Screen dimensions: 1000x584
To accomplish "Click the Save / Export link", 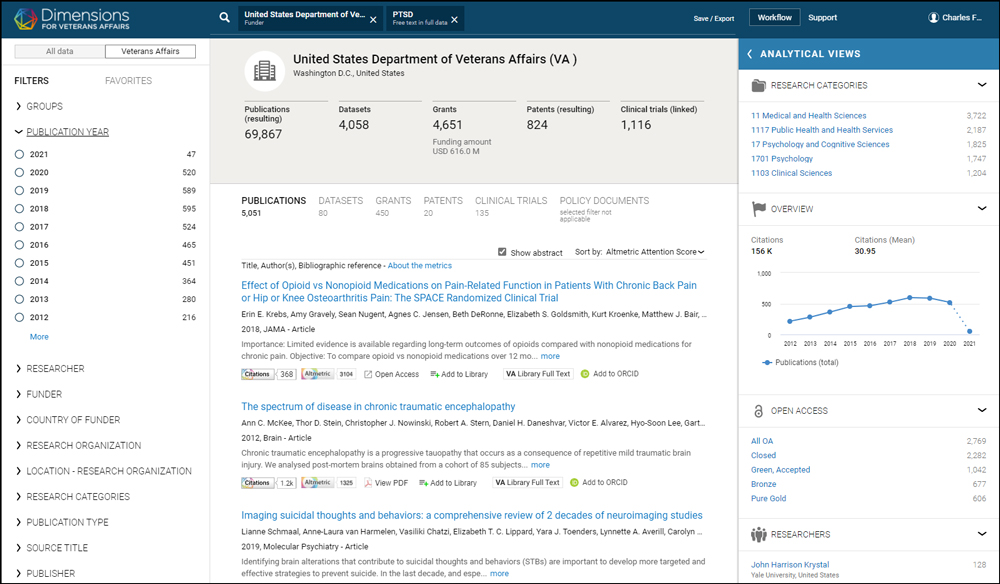I will coord(714,18).
